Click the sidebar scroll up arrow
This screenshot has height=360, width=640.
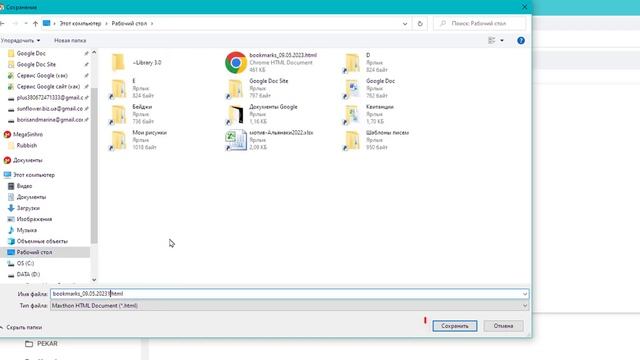click(x=94, y=53)
